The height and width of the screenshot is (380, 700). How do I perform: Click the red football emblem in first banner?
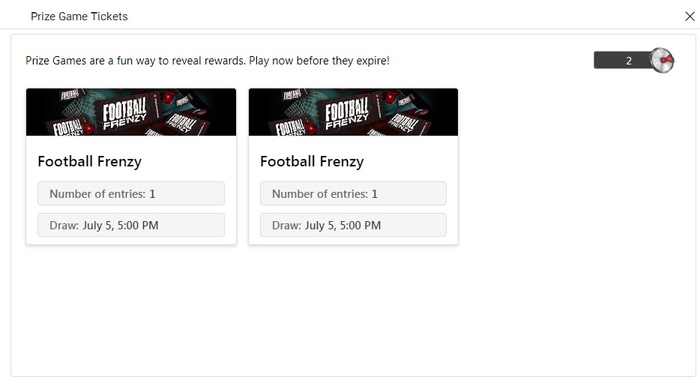point(168,96)
